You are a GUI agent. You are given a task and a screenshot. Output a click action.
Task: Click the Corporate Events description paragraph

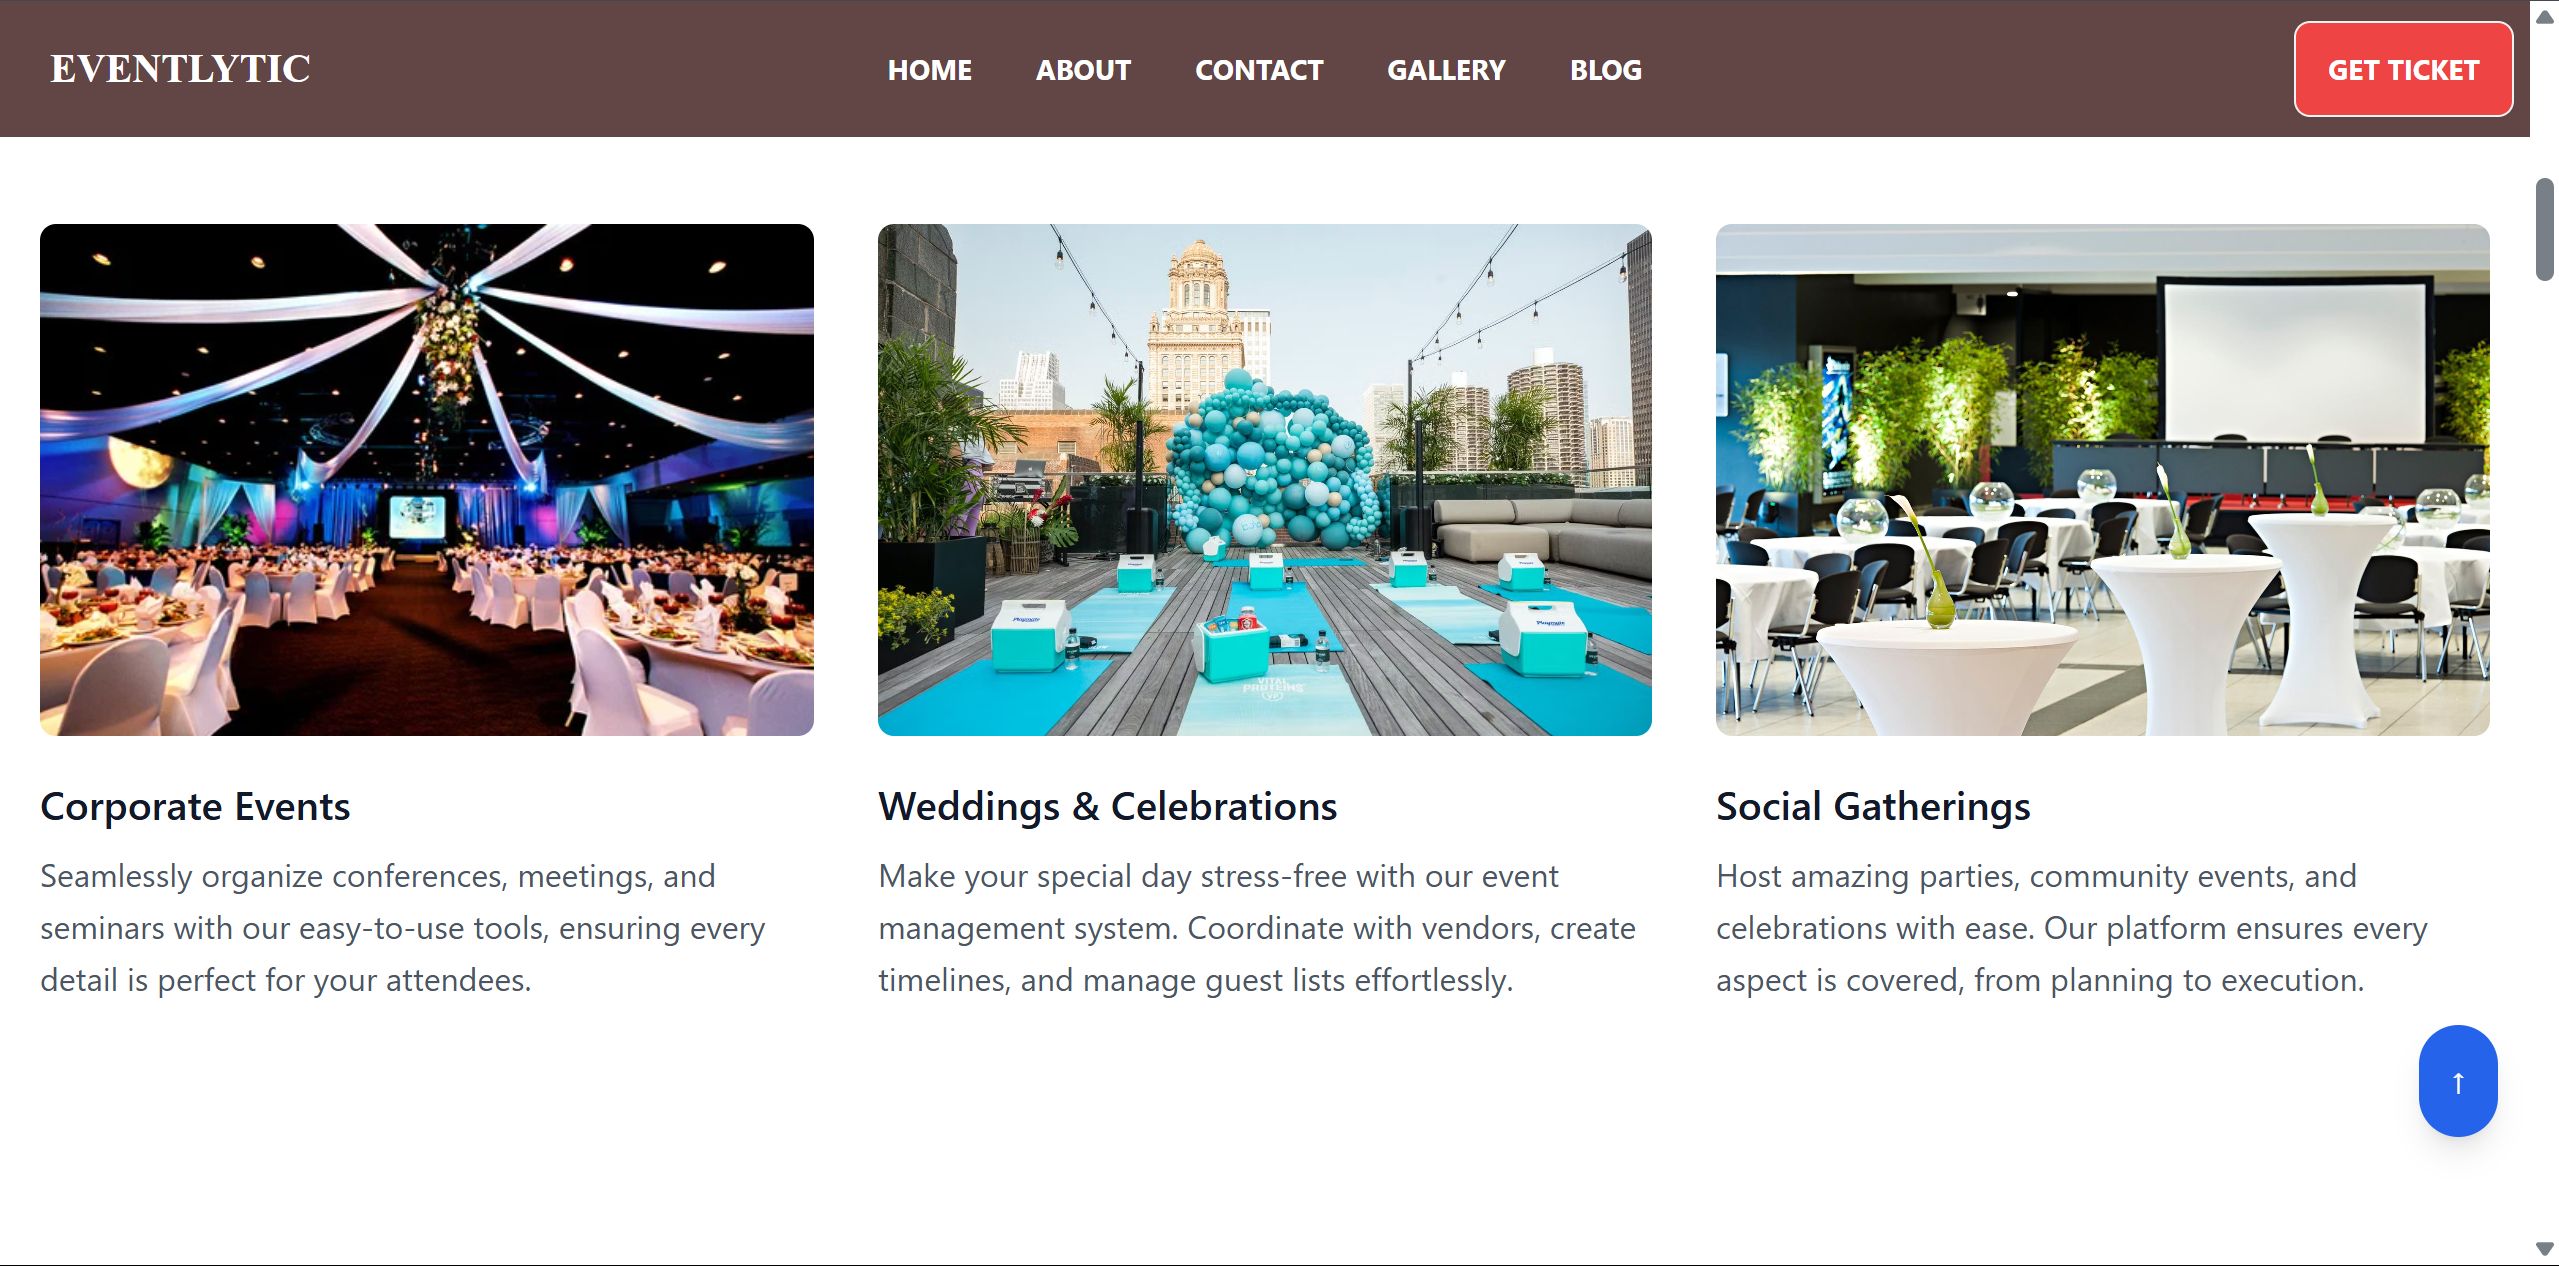[x=403, y=928]
